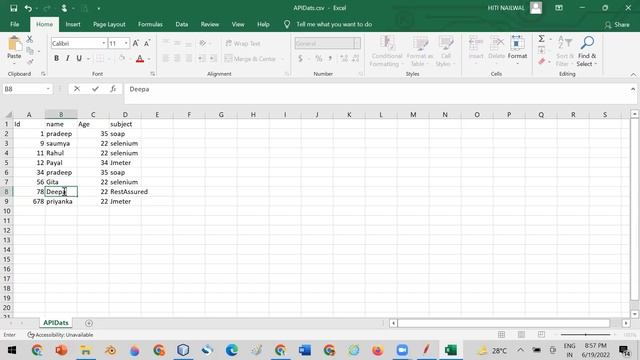Image resolution: width=640 pixels, height=360 pixels.
Task: Click the Accessibility: Unavailable status
Action: (x=60, y=335)
